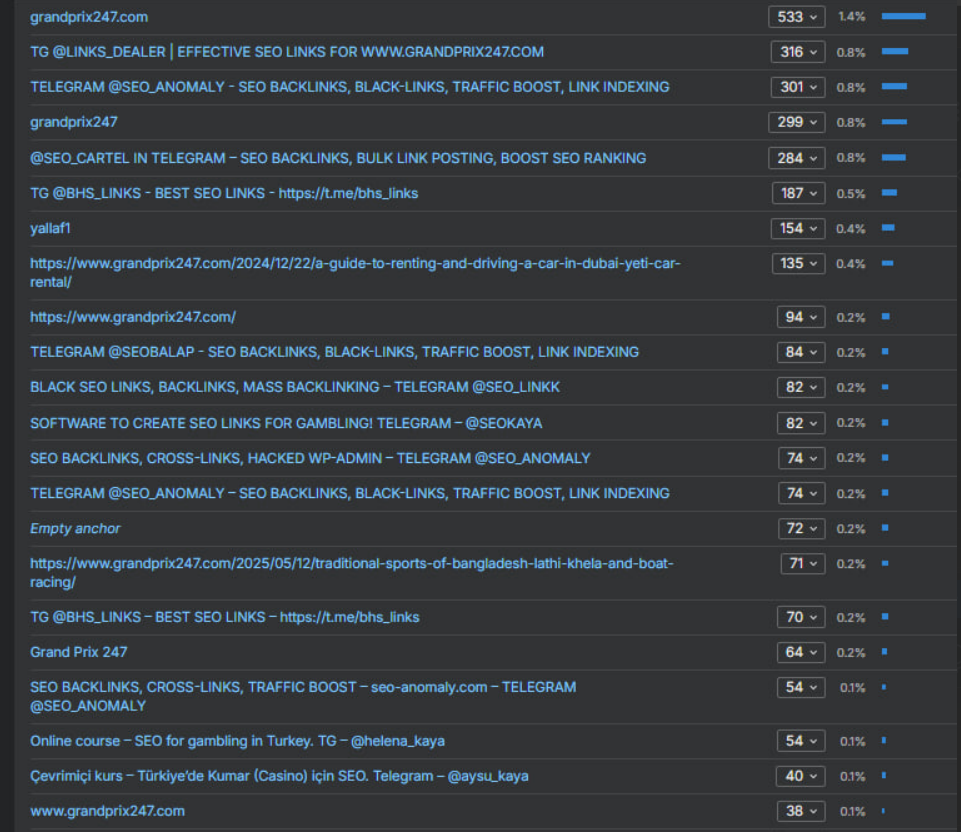This screenshot has height=832, width=961.
Task: Open BLACK SEO LINKS @SEO_LINKK anchor
Action: [x=295, y=387]
